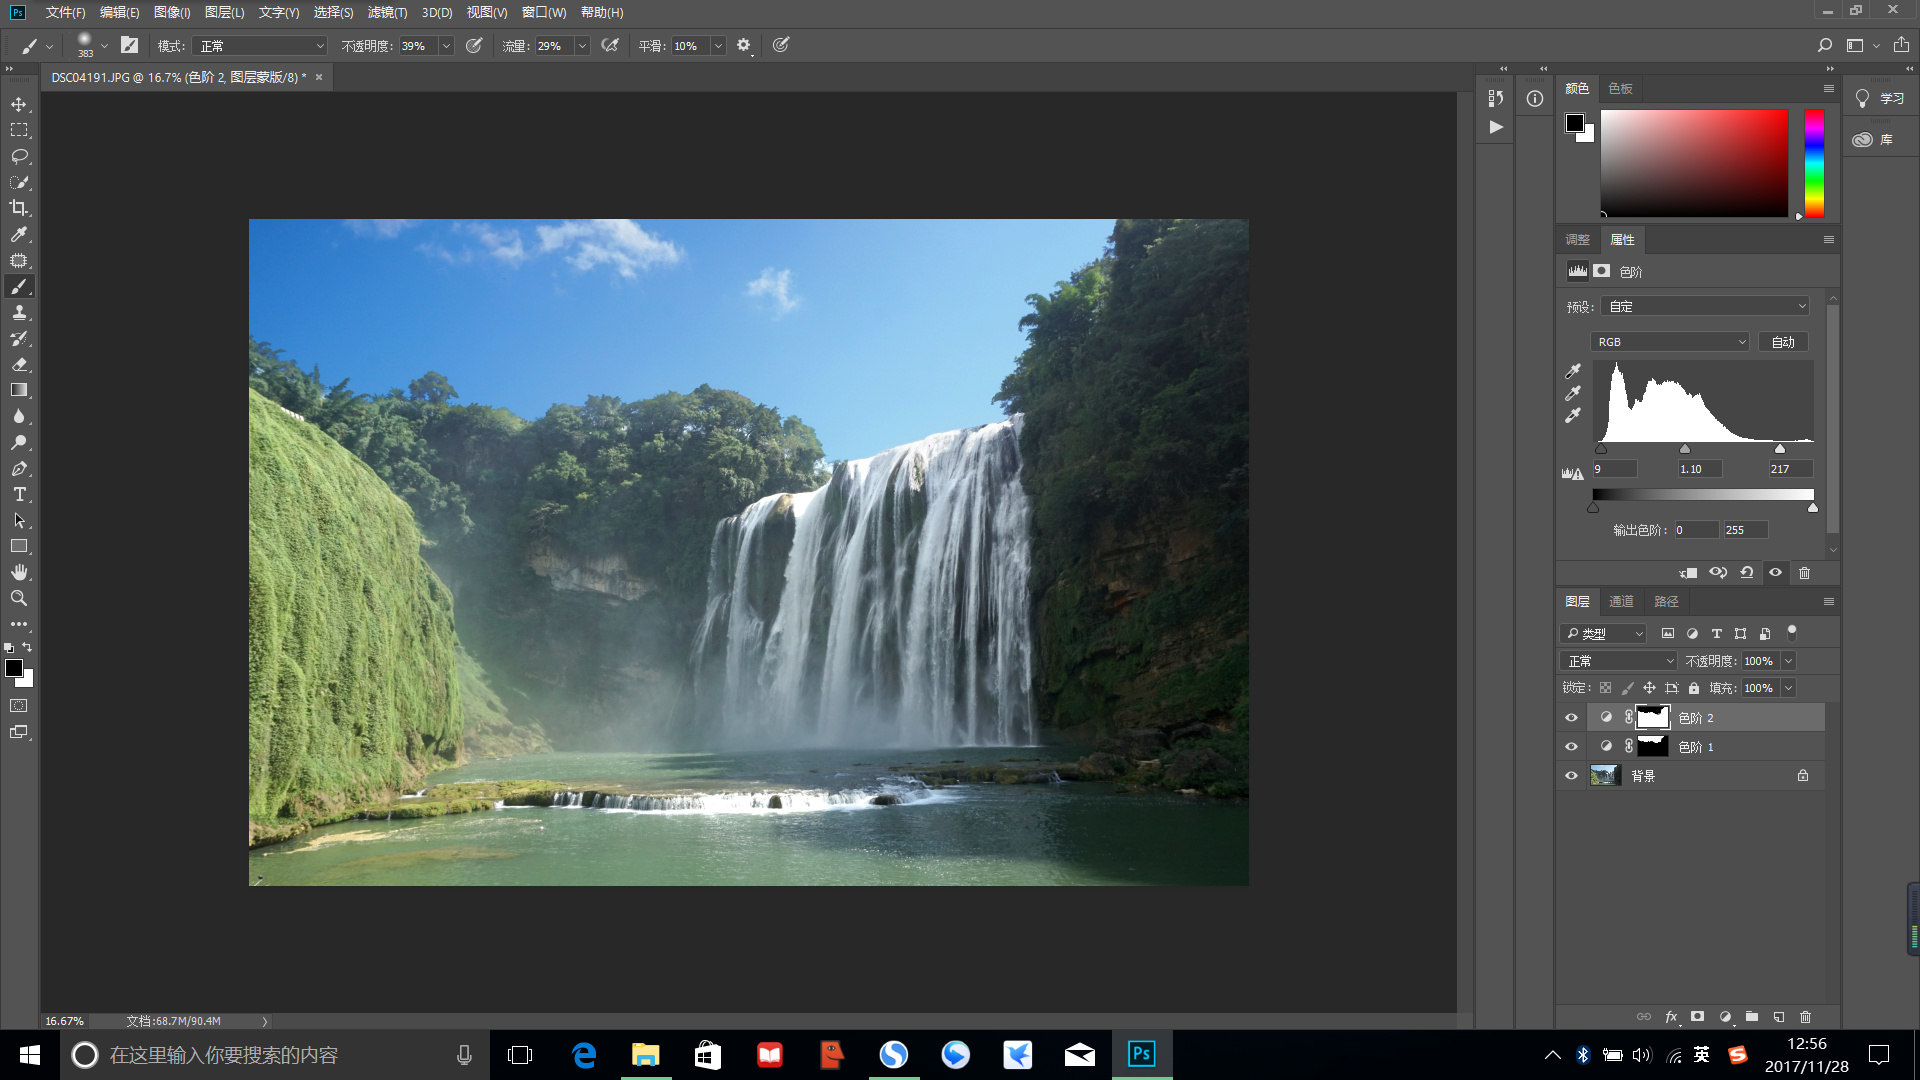Hide the 色阶 1 layer
Image resolution: width=1920 pixels, height=1080 pixels.
(x=1571, y=747)
